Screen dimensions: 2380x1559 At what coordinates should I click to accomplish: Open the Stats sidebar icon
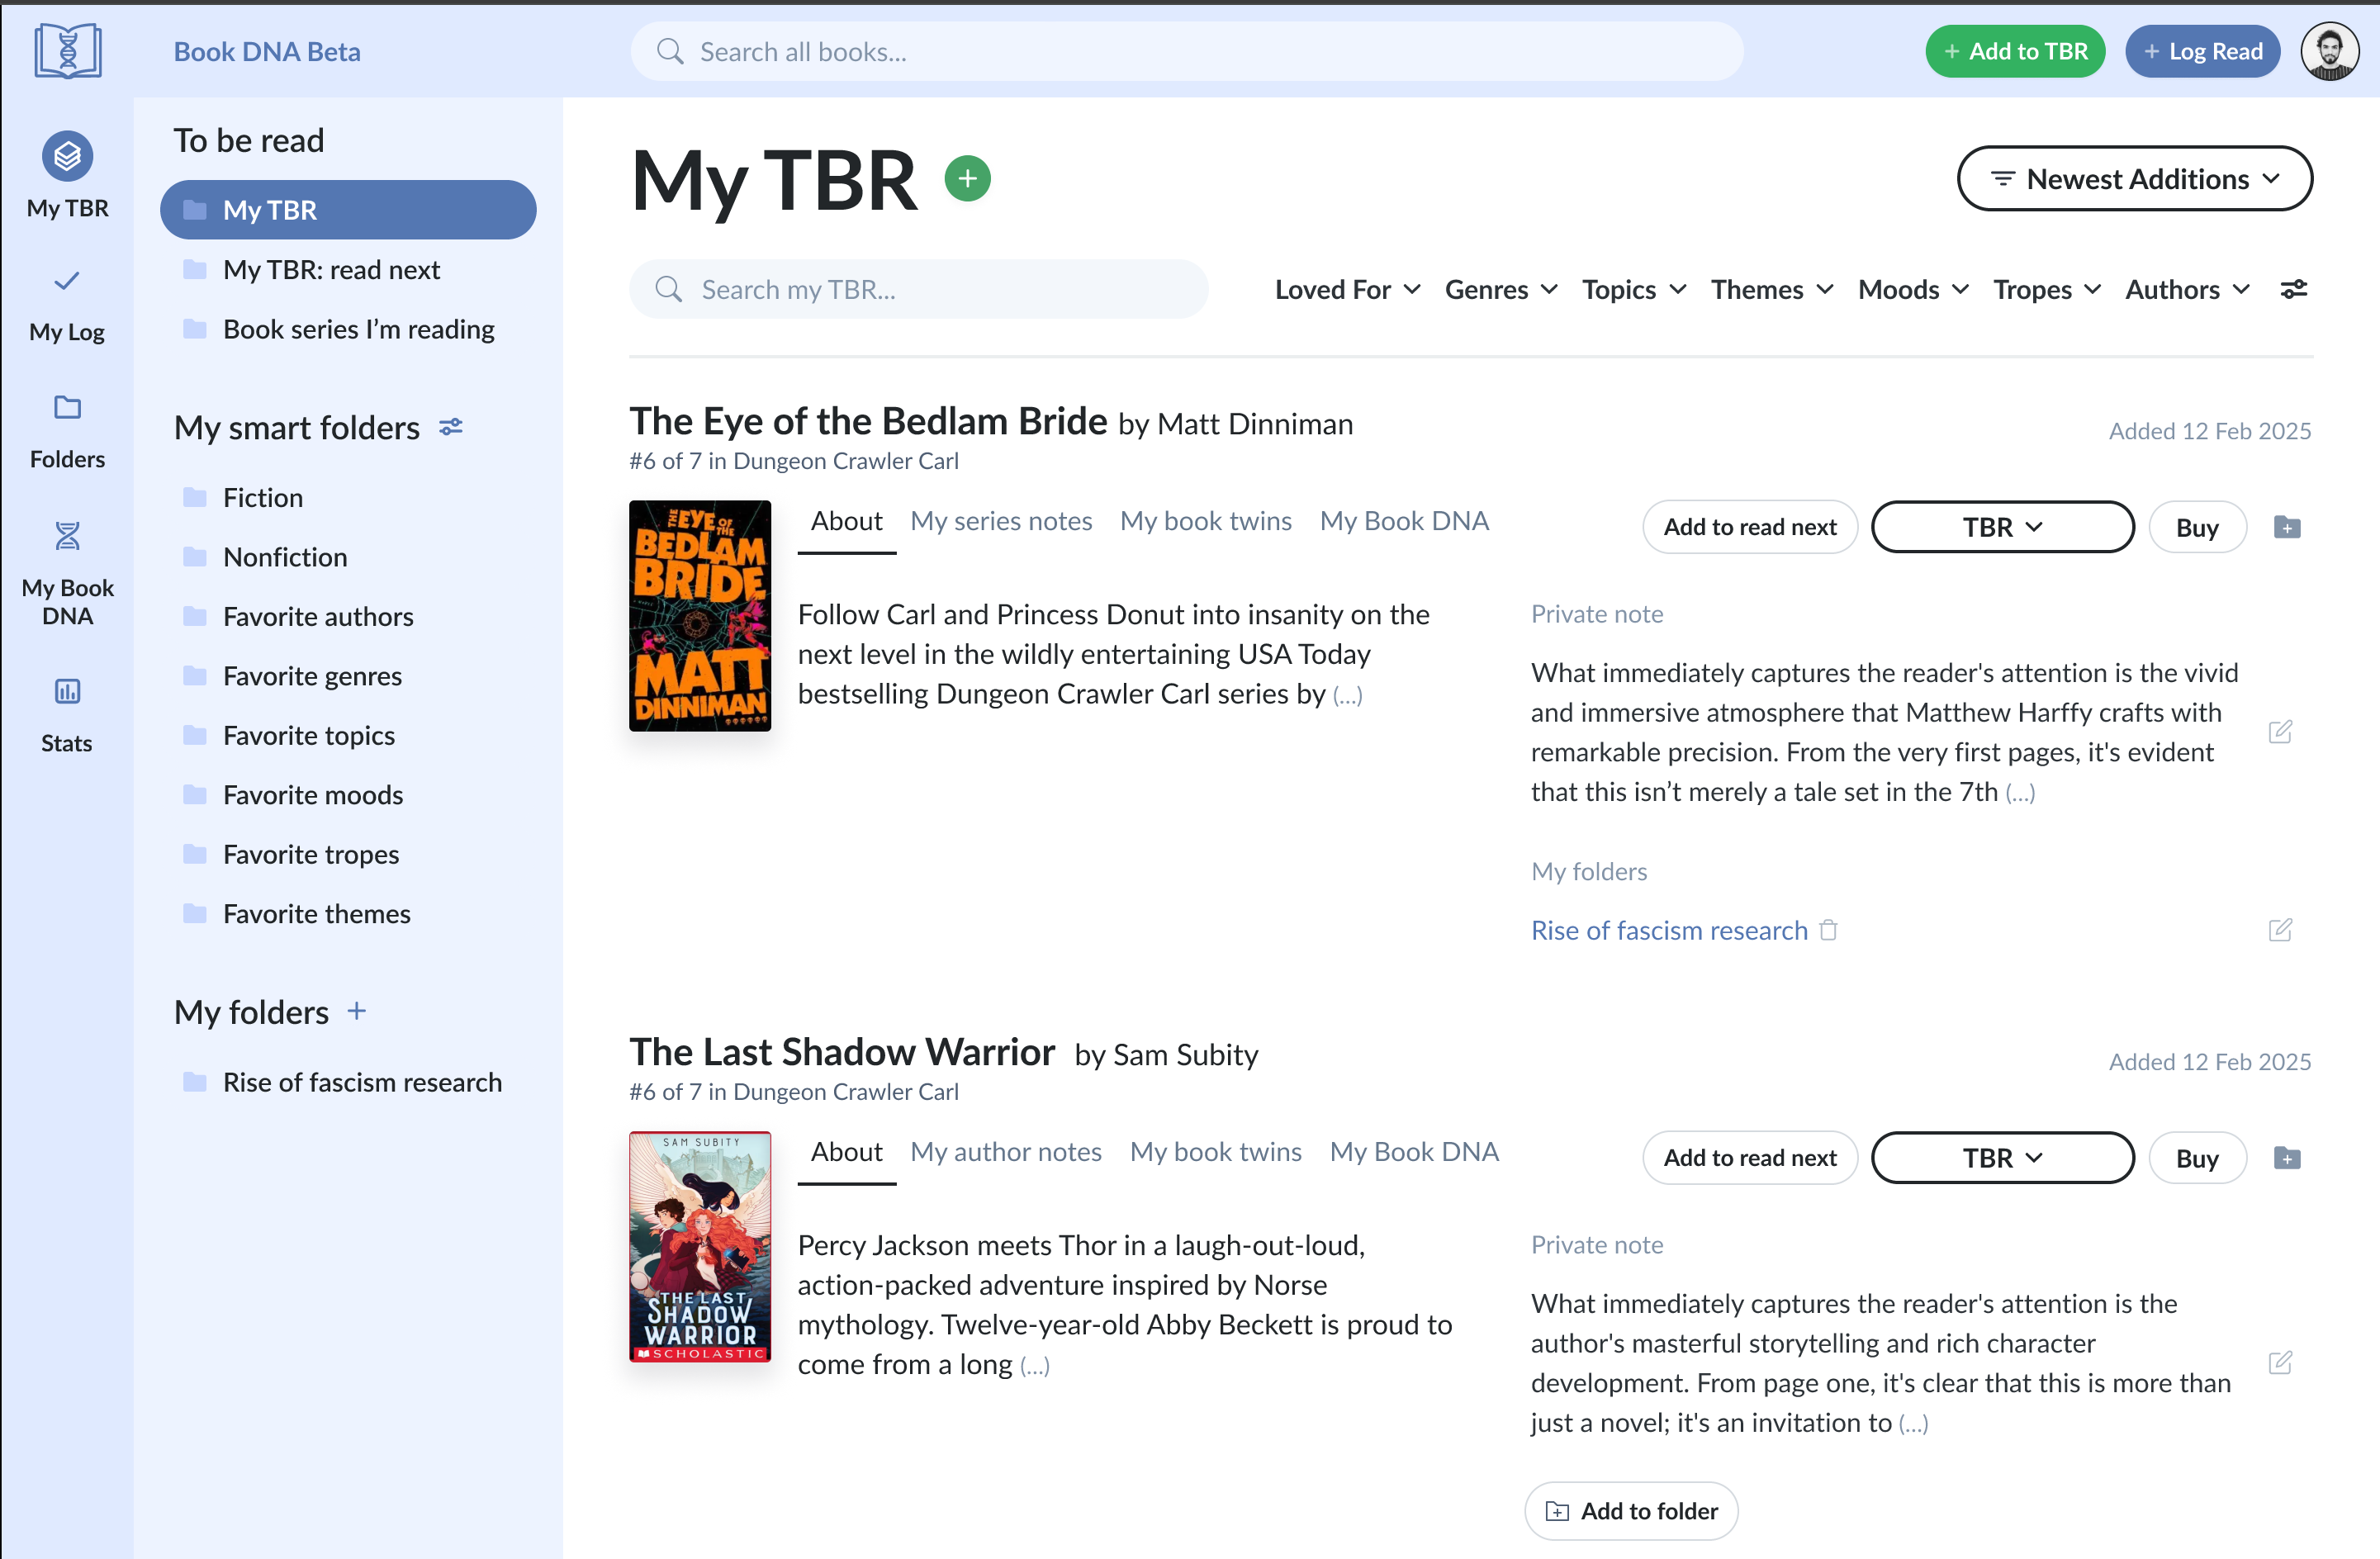tap(67, 691)
